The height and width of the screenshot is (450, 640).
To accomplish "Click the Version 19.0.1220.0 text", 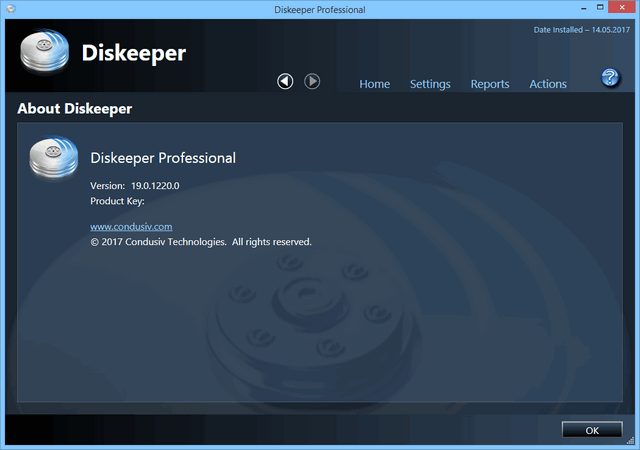I will 140,186.
